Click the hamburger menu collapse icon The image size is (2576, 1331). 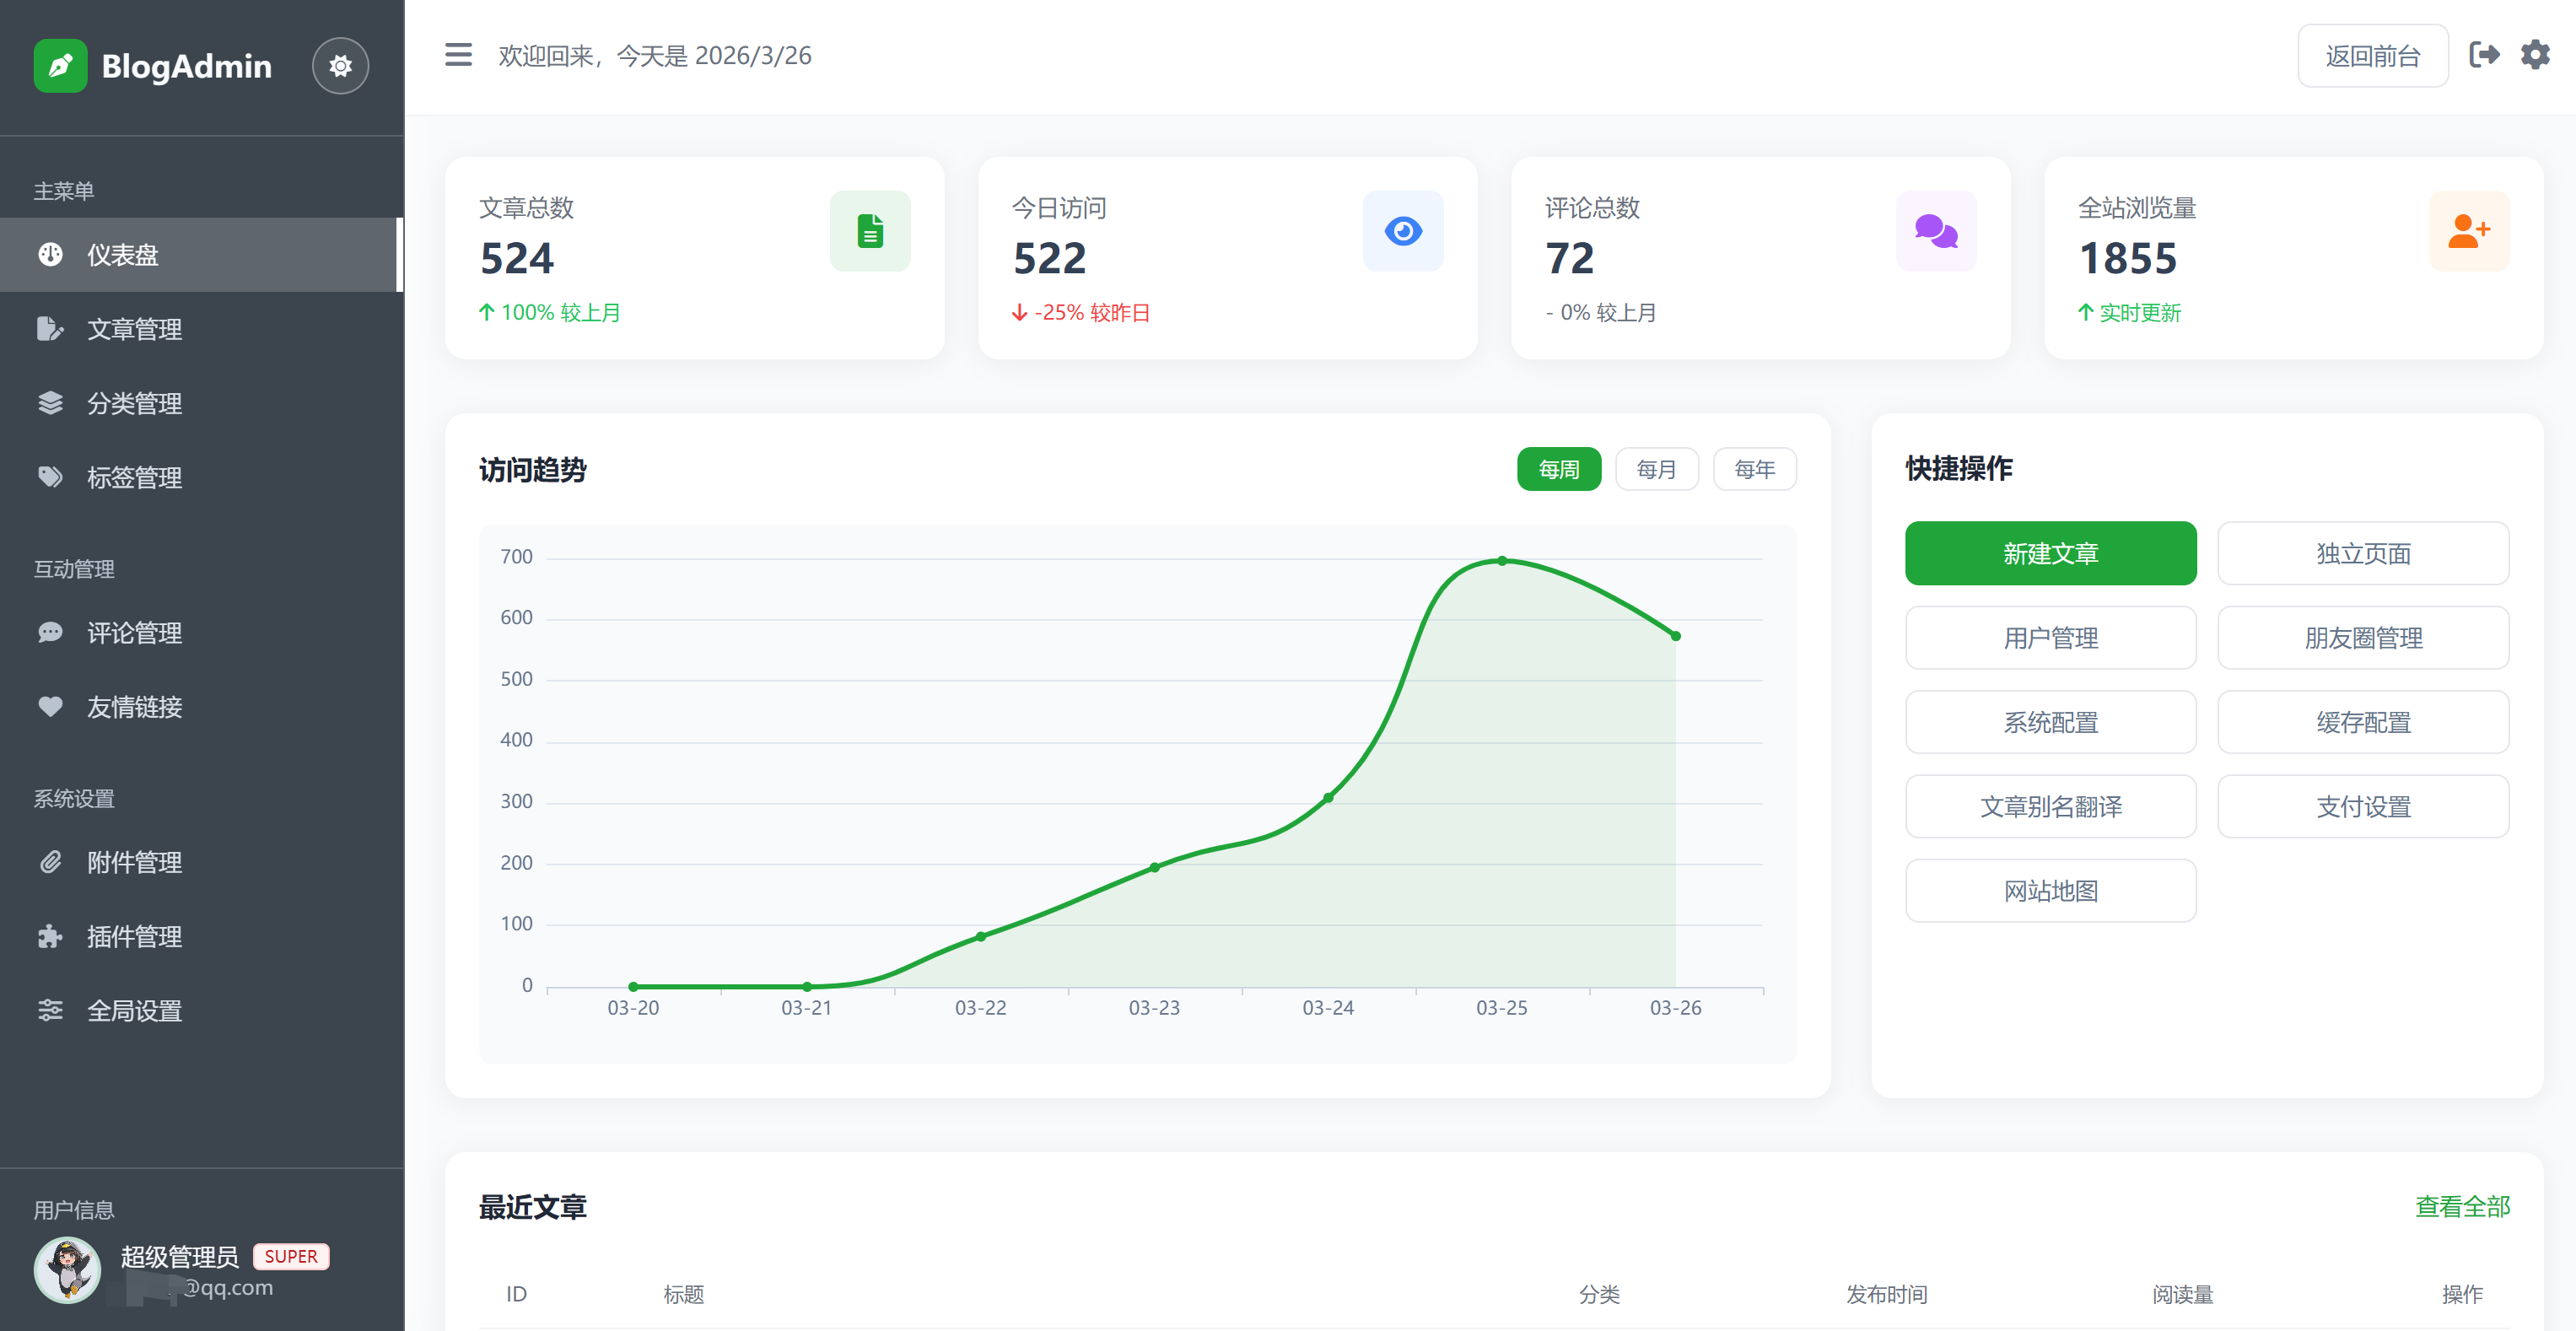pos(458,55)
